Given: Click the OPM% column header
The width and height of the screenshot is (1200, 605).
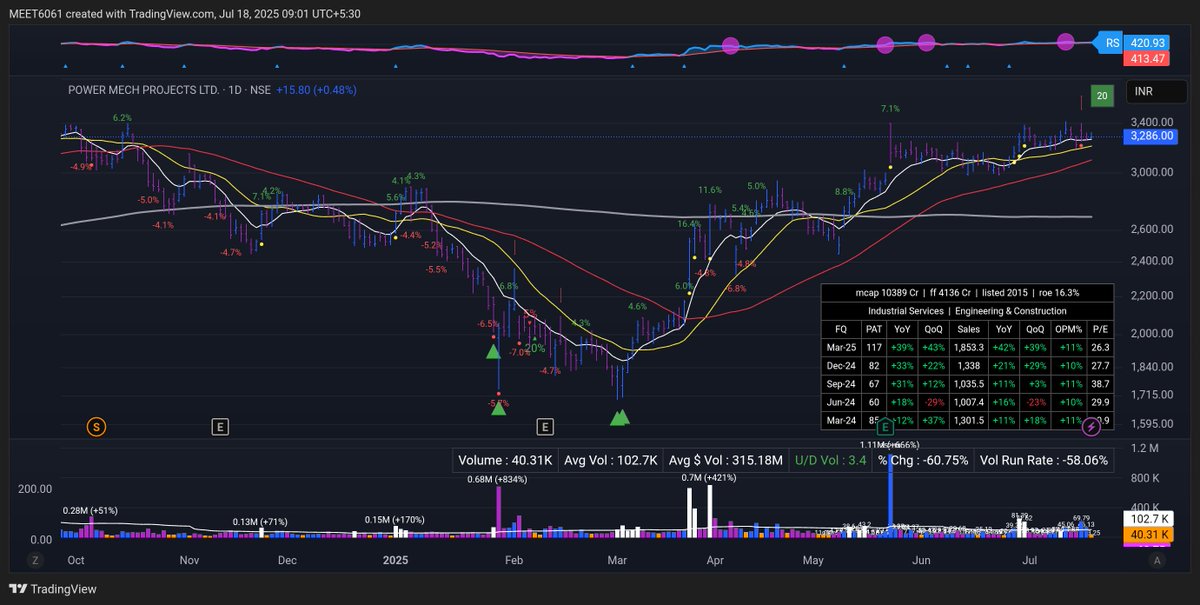Looking at the screenshot, I should coord(1070,328).
